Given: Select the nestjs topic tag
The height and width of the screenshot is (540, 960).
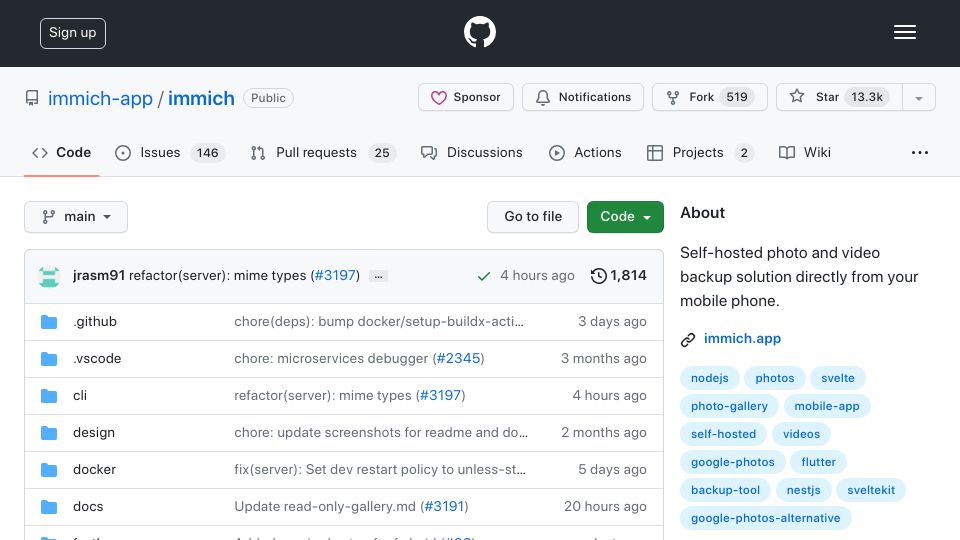Looking at the screenshot, I should (803, 490).
